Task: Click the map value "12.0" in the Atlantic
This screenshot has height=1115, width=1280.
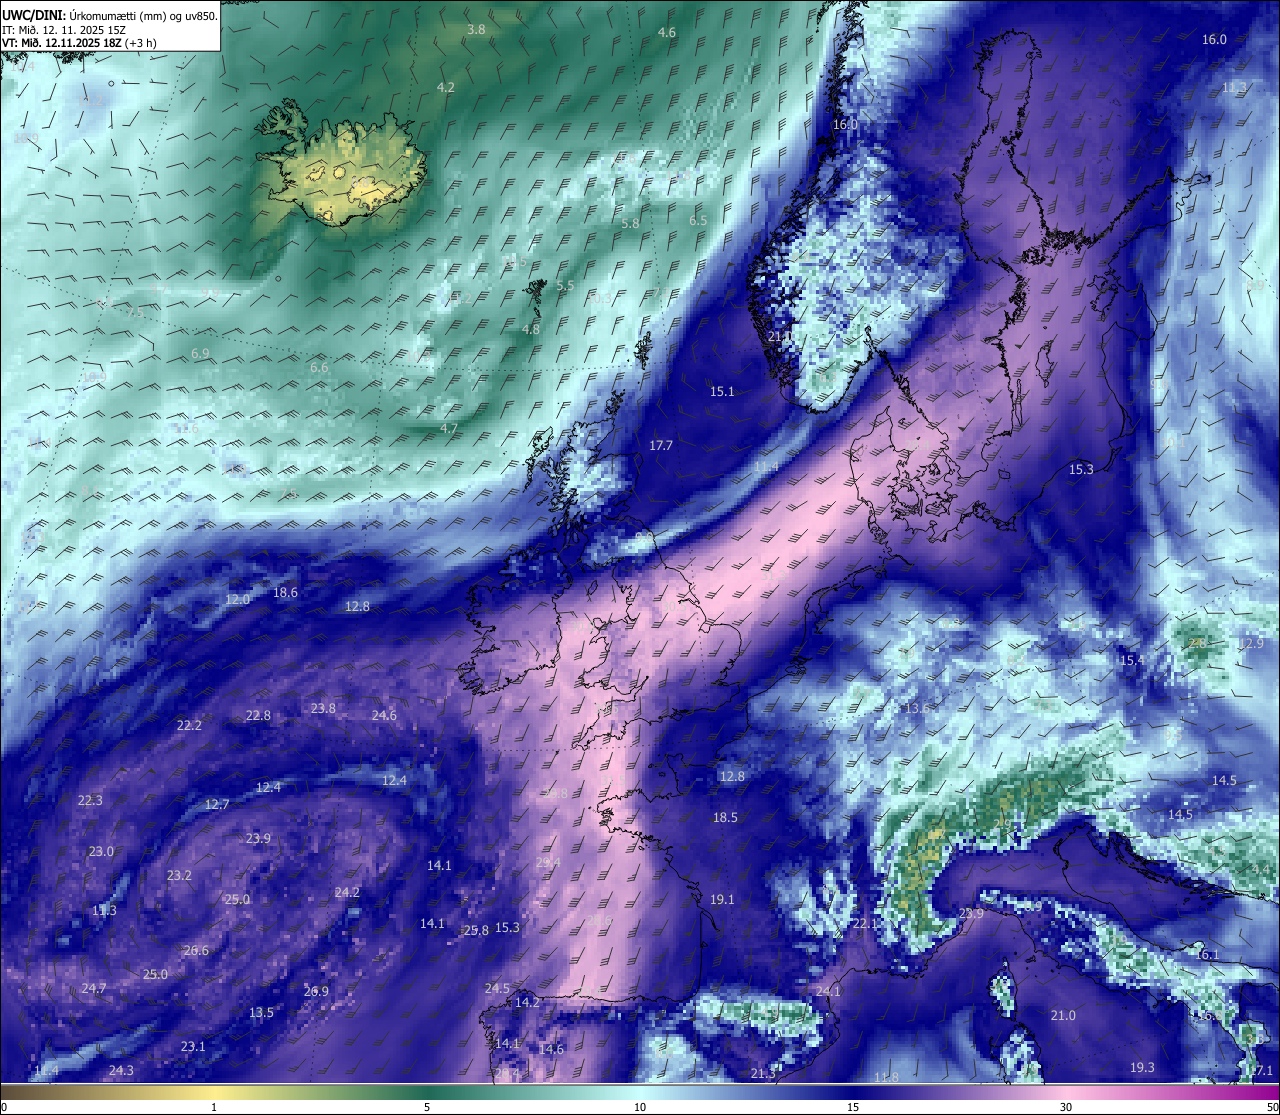Action: (237, 600)
